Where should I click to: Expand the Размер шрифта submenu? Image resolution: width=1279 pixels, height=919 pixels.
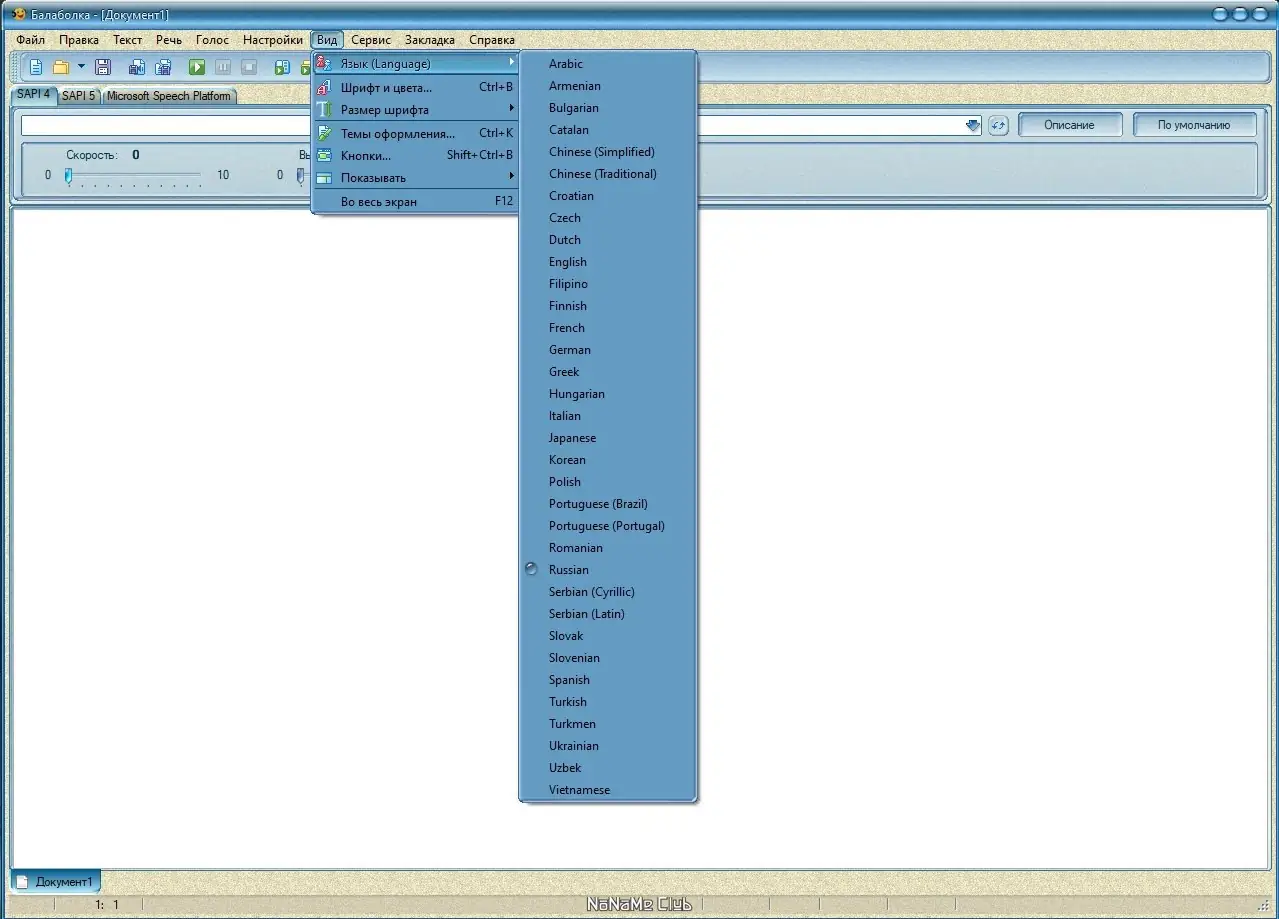coord(415,110)
